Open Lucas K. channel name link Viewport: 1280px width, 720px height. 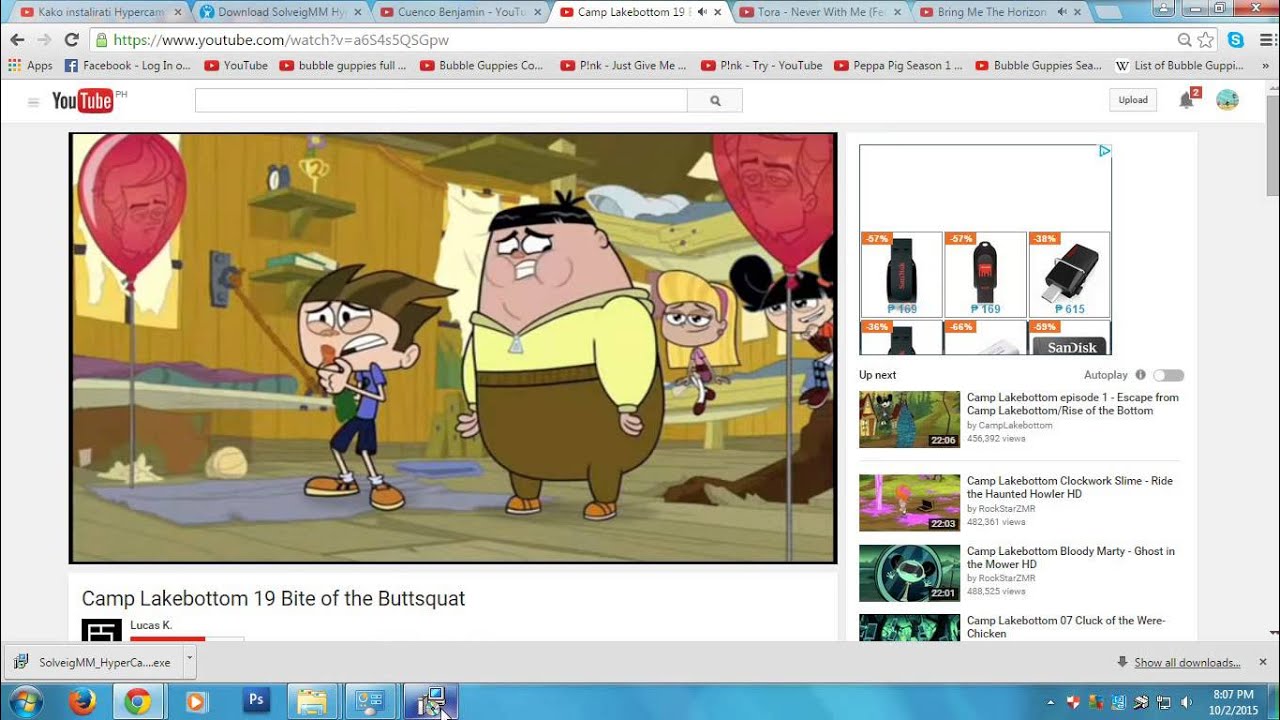point(151,625)
